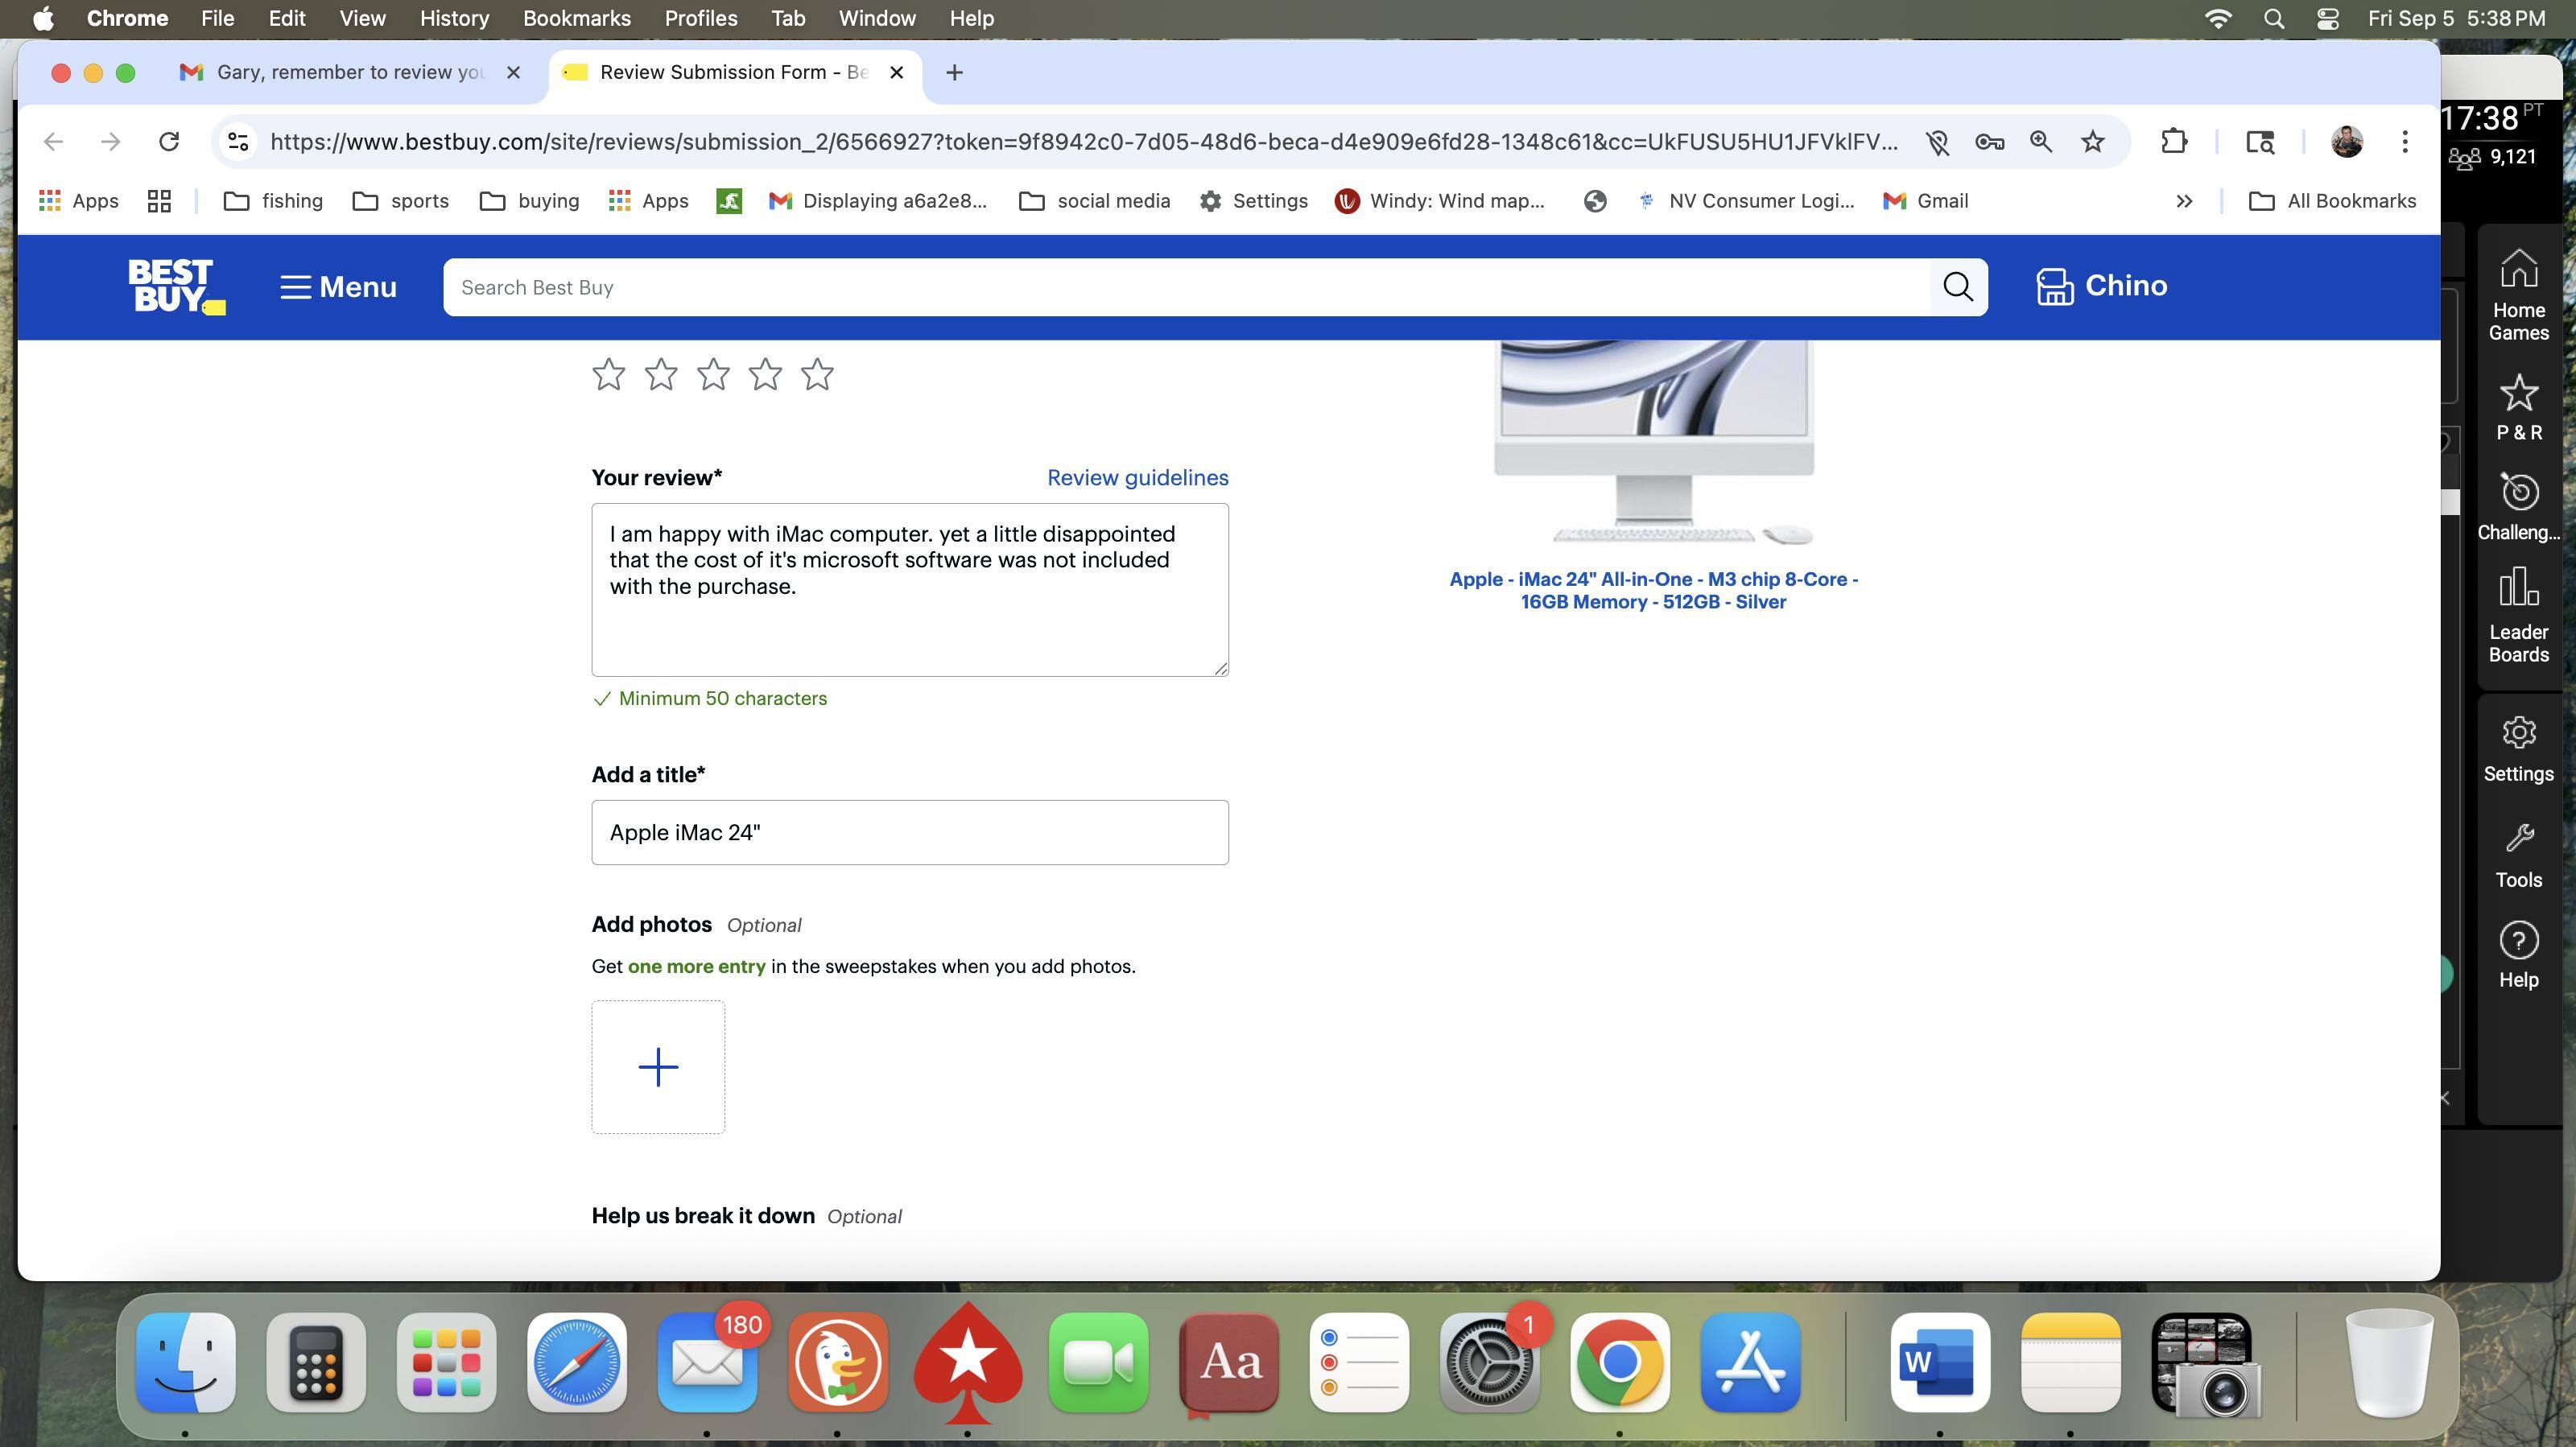Rate five stars with the last star
Viewport: 2576px width, 1447px height.
pos(817,375)
